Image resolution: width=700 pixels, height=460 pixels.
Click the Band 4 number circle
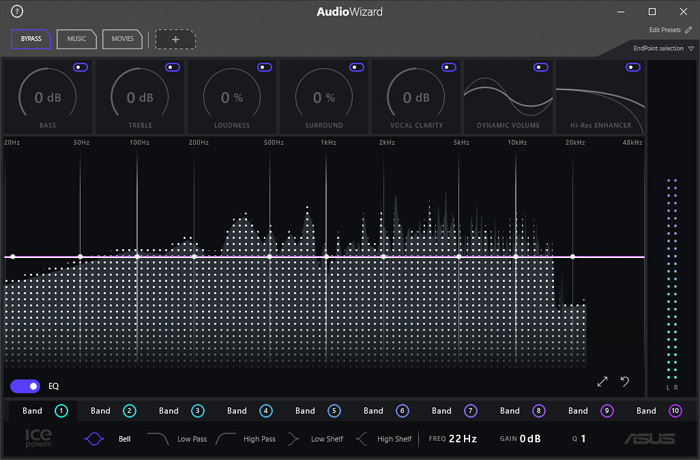(x=266, y=410)
